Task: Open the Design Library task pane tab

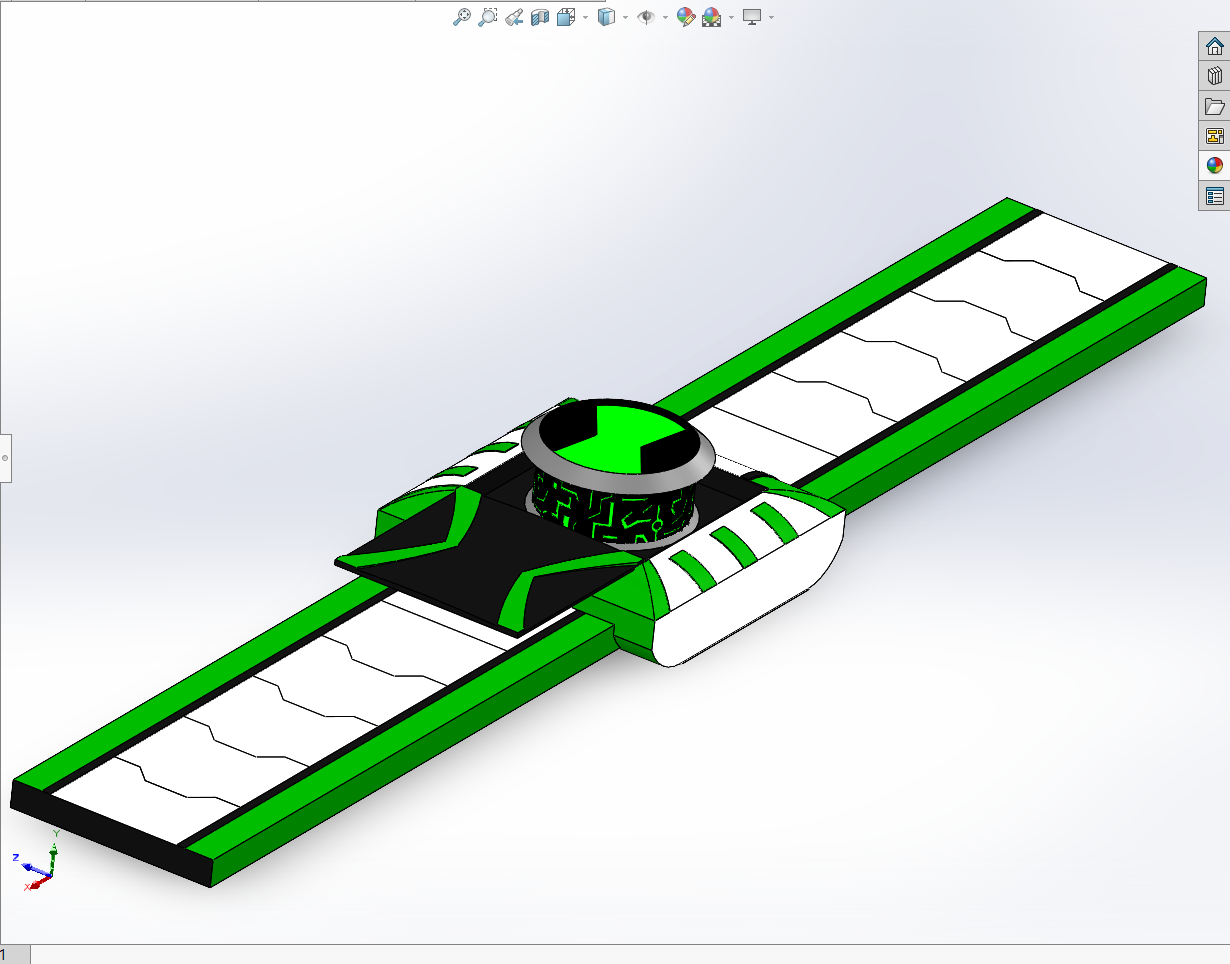Action: coord(1215,76)
